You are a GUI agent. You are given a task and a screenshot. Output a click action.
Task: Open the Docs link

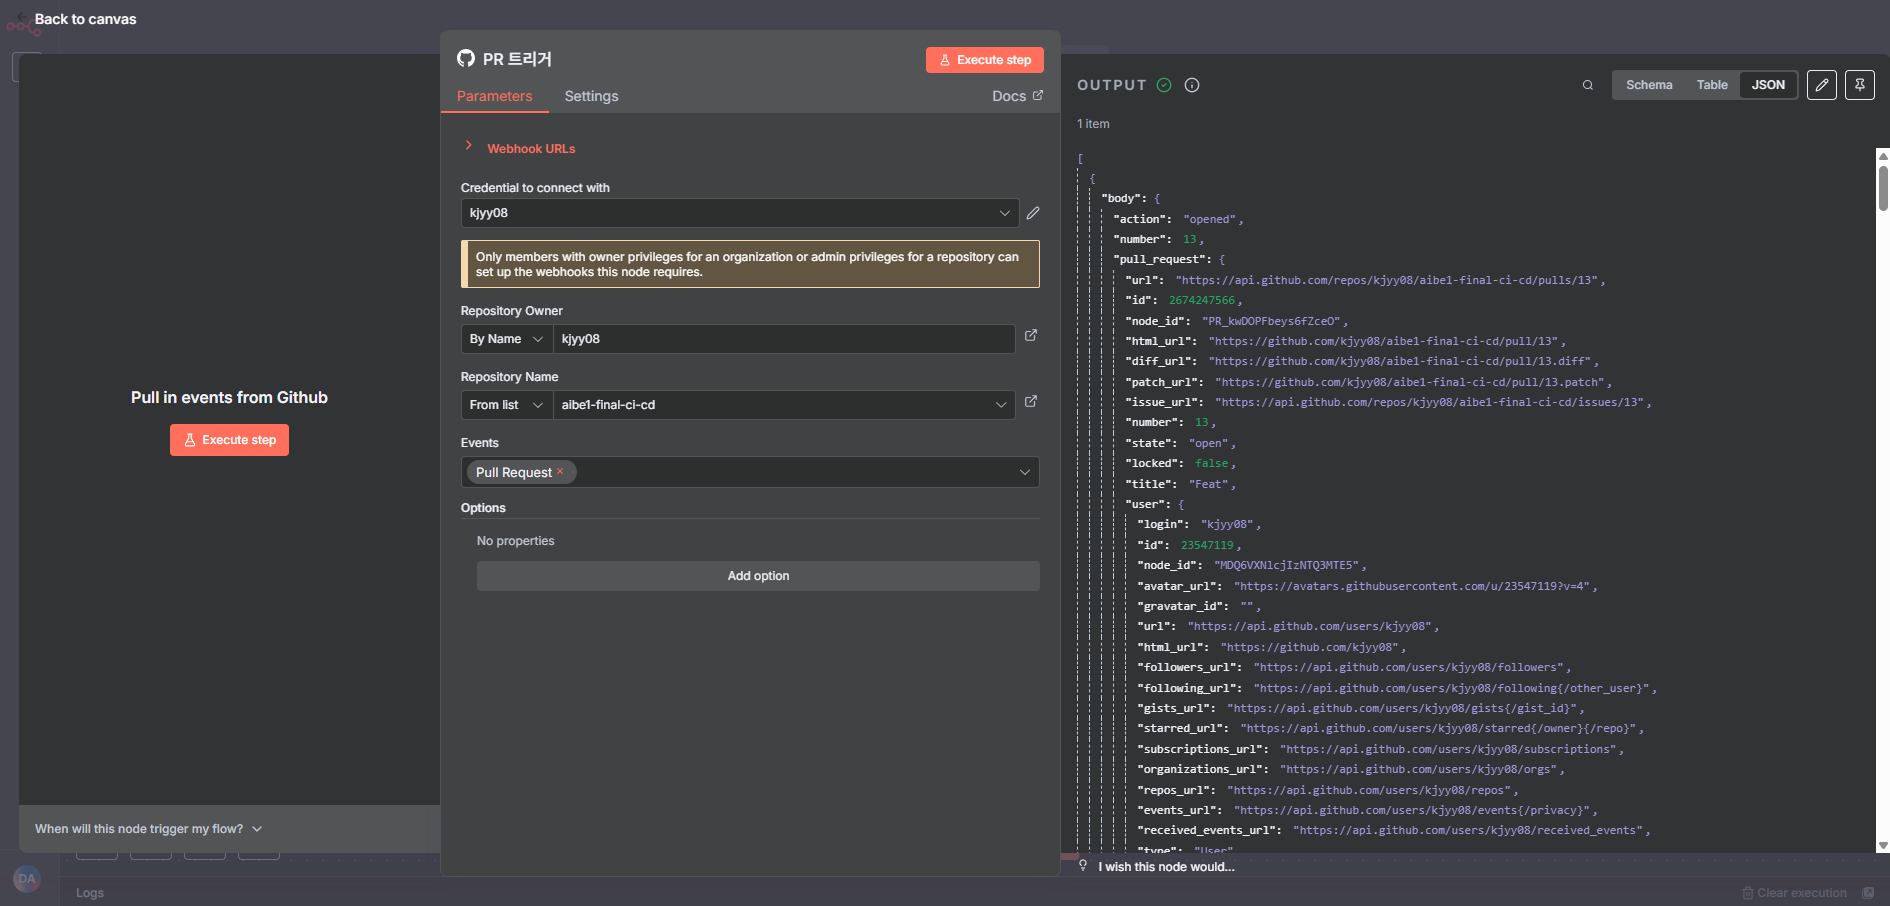coord(1017,96)
